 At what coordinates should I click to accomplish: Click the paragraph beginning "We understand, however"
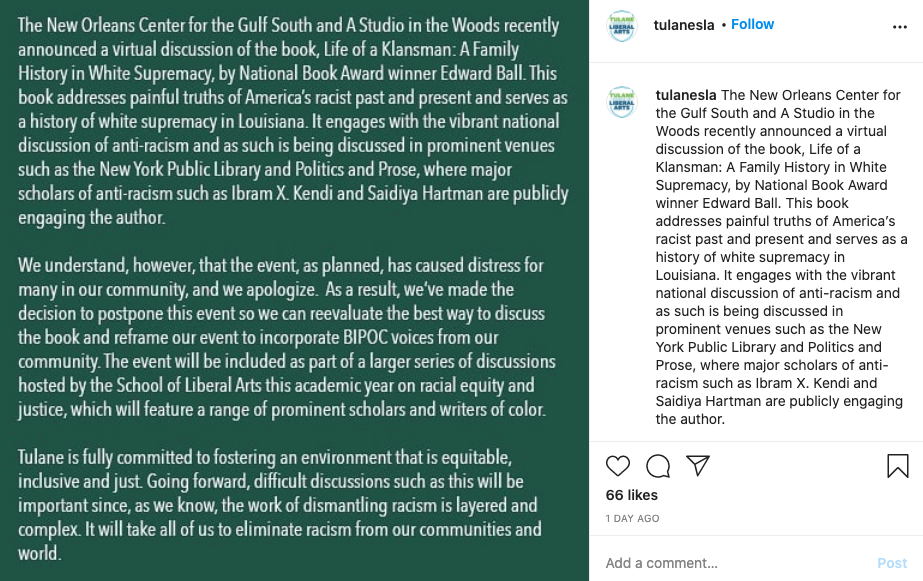point(283,337)
